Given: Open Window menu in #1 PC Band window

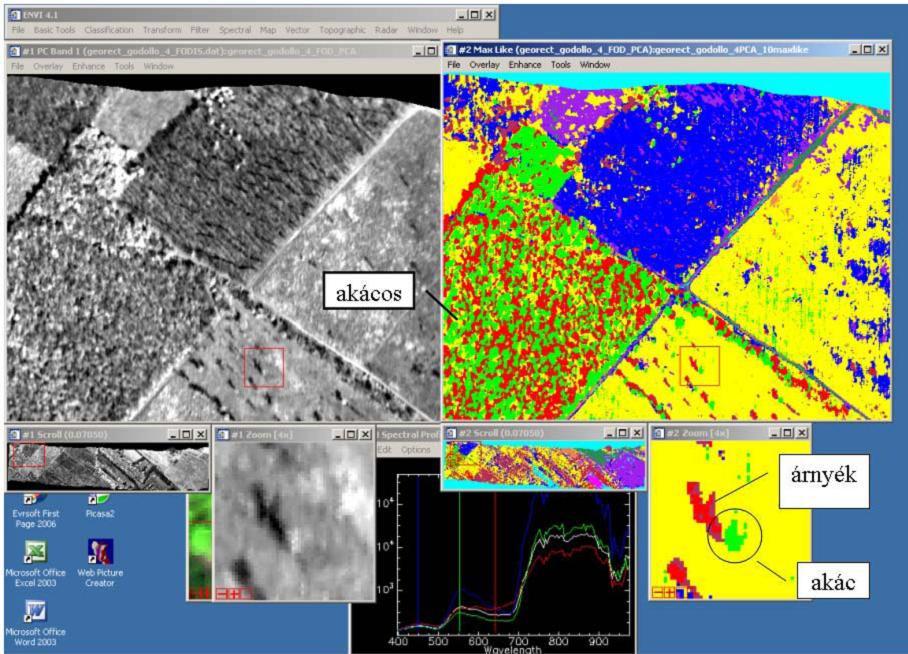Looking at the screenshot, I should [158, 67].
